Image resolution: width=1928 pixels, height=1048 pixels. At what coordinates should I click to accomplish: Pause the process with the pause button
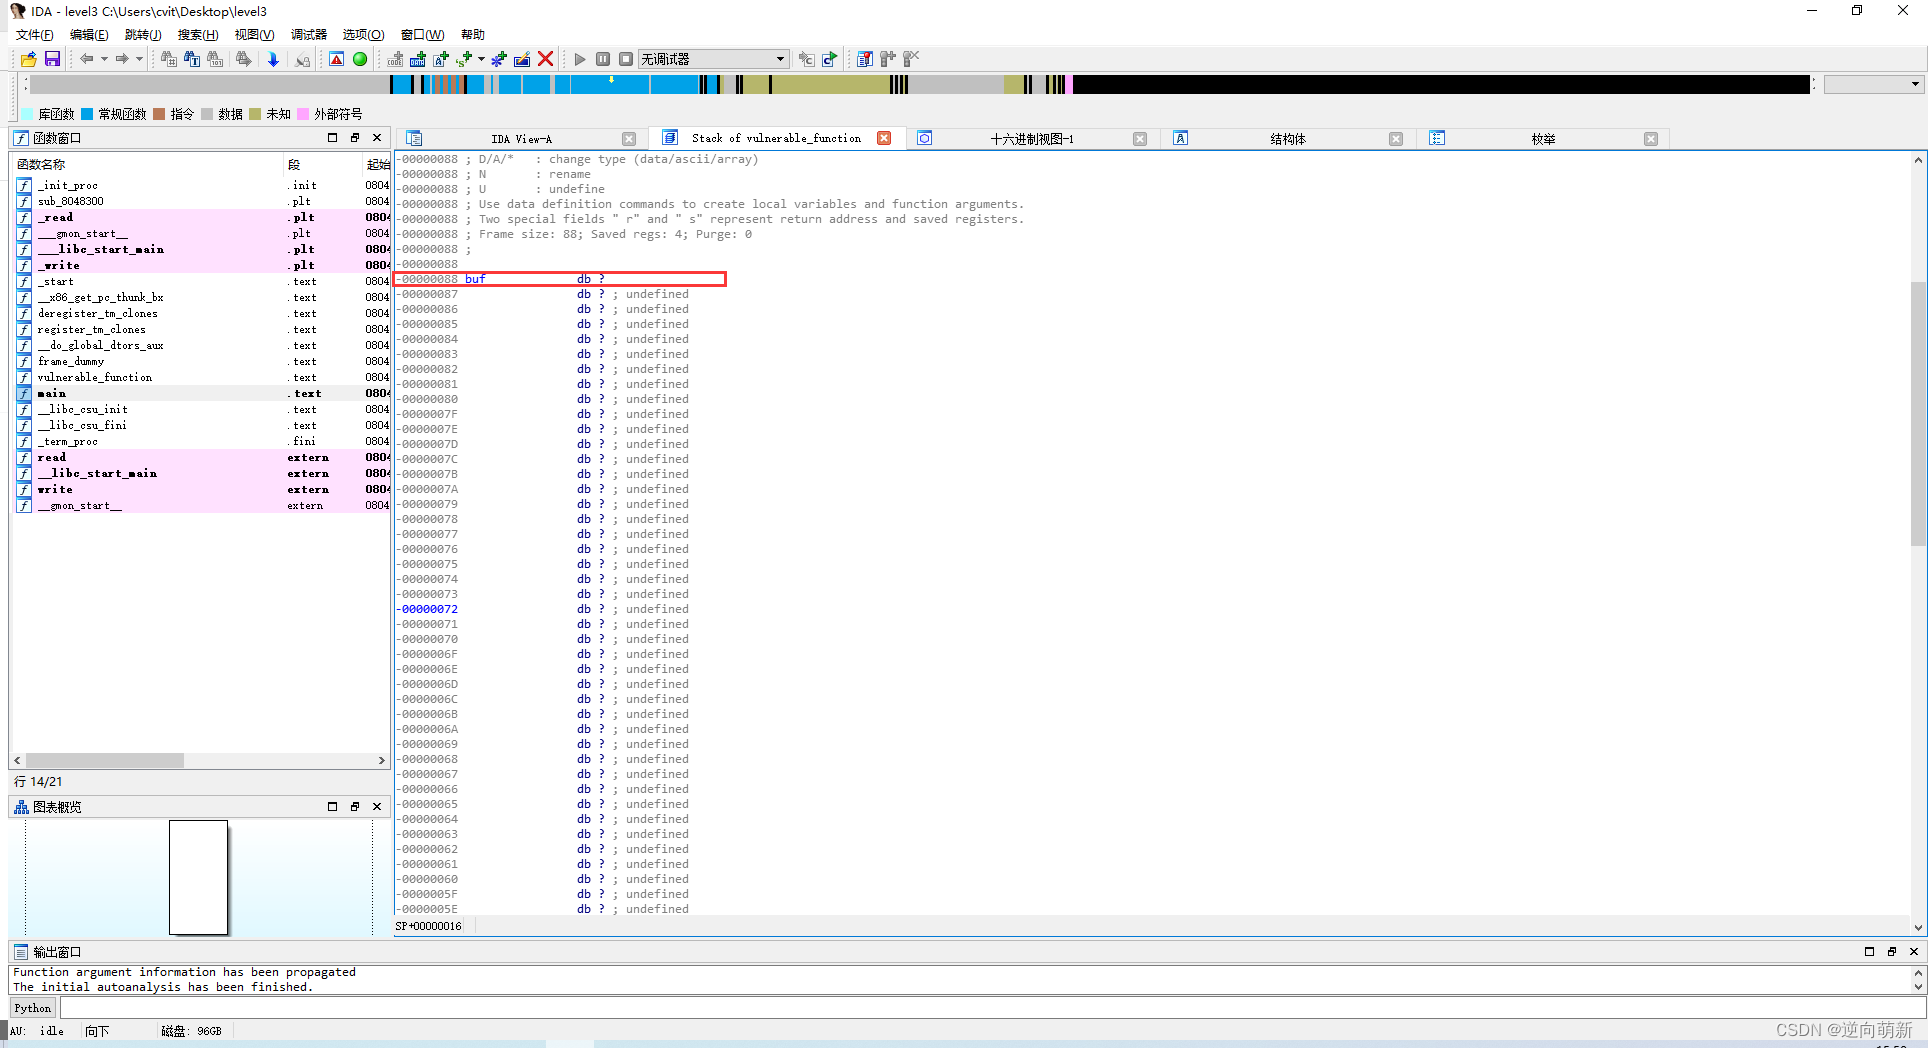pyautogui.click(x=603, y=59)
